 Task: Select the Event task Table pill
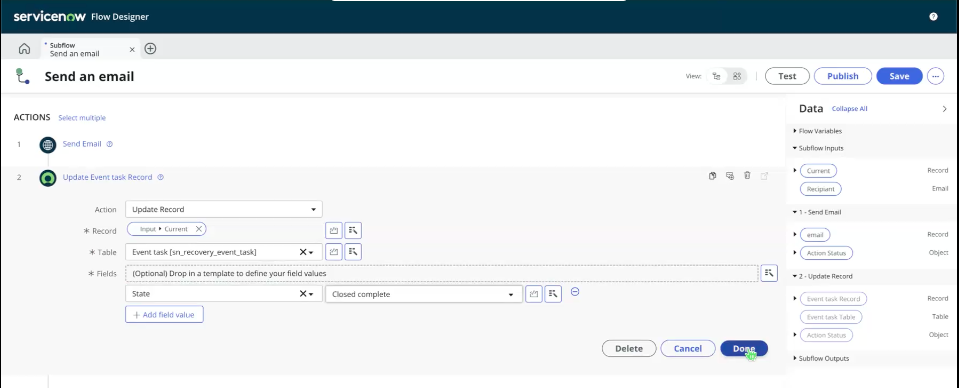(x=831, y=317)
